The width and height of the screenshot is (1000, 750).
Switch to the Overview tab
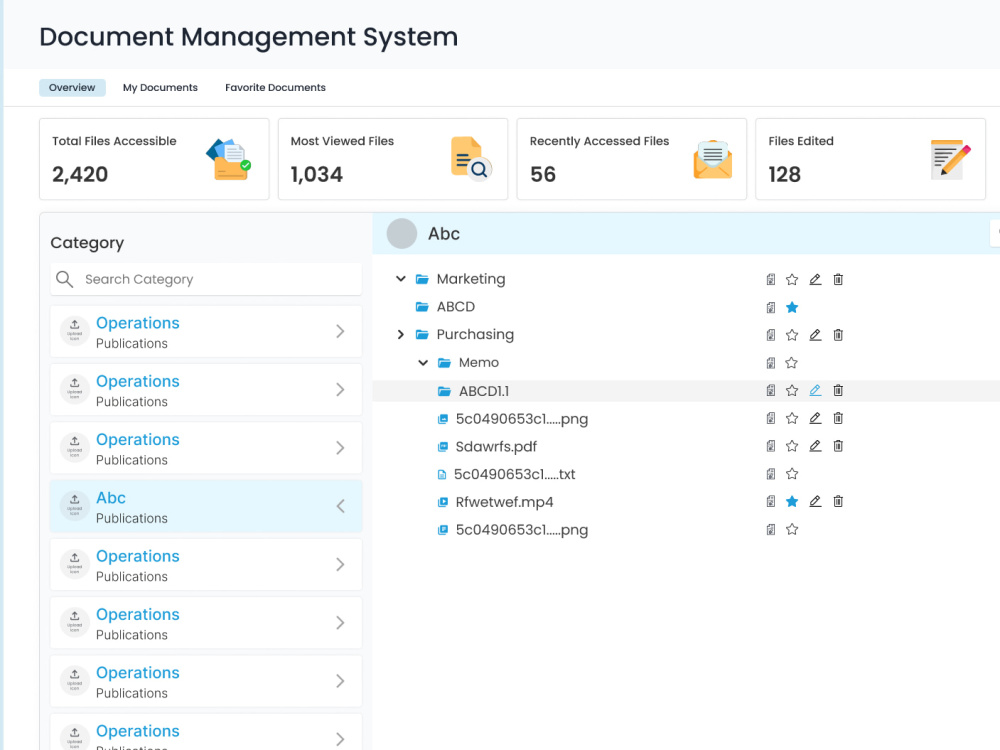72,87
